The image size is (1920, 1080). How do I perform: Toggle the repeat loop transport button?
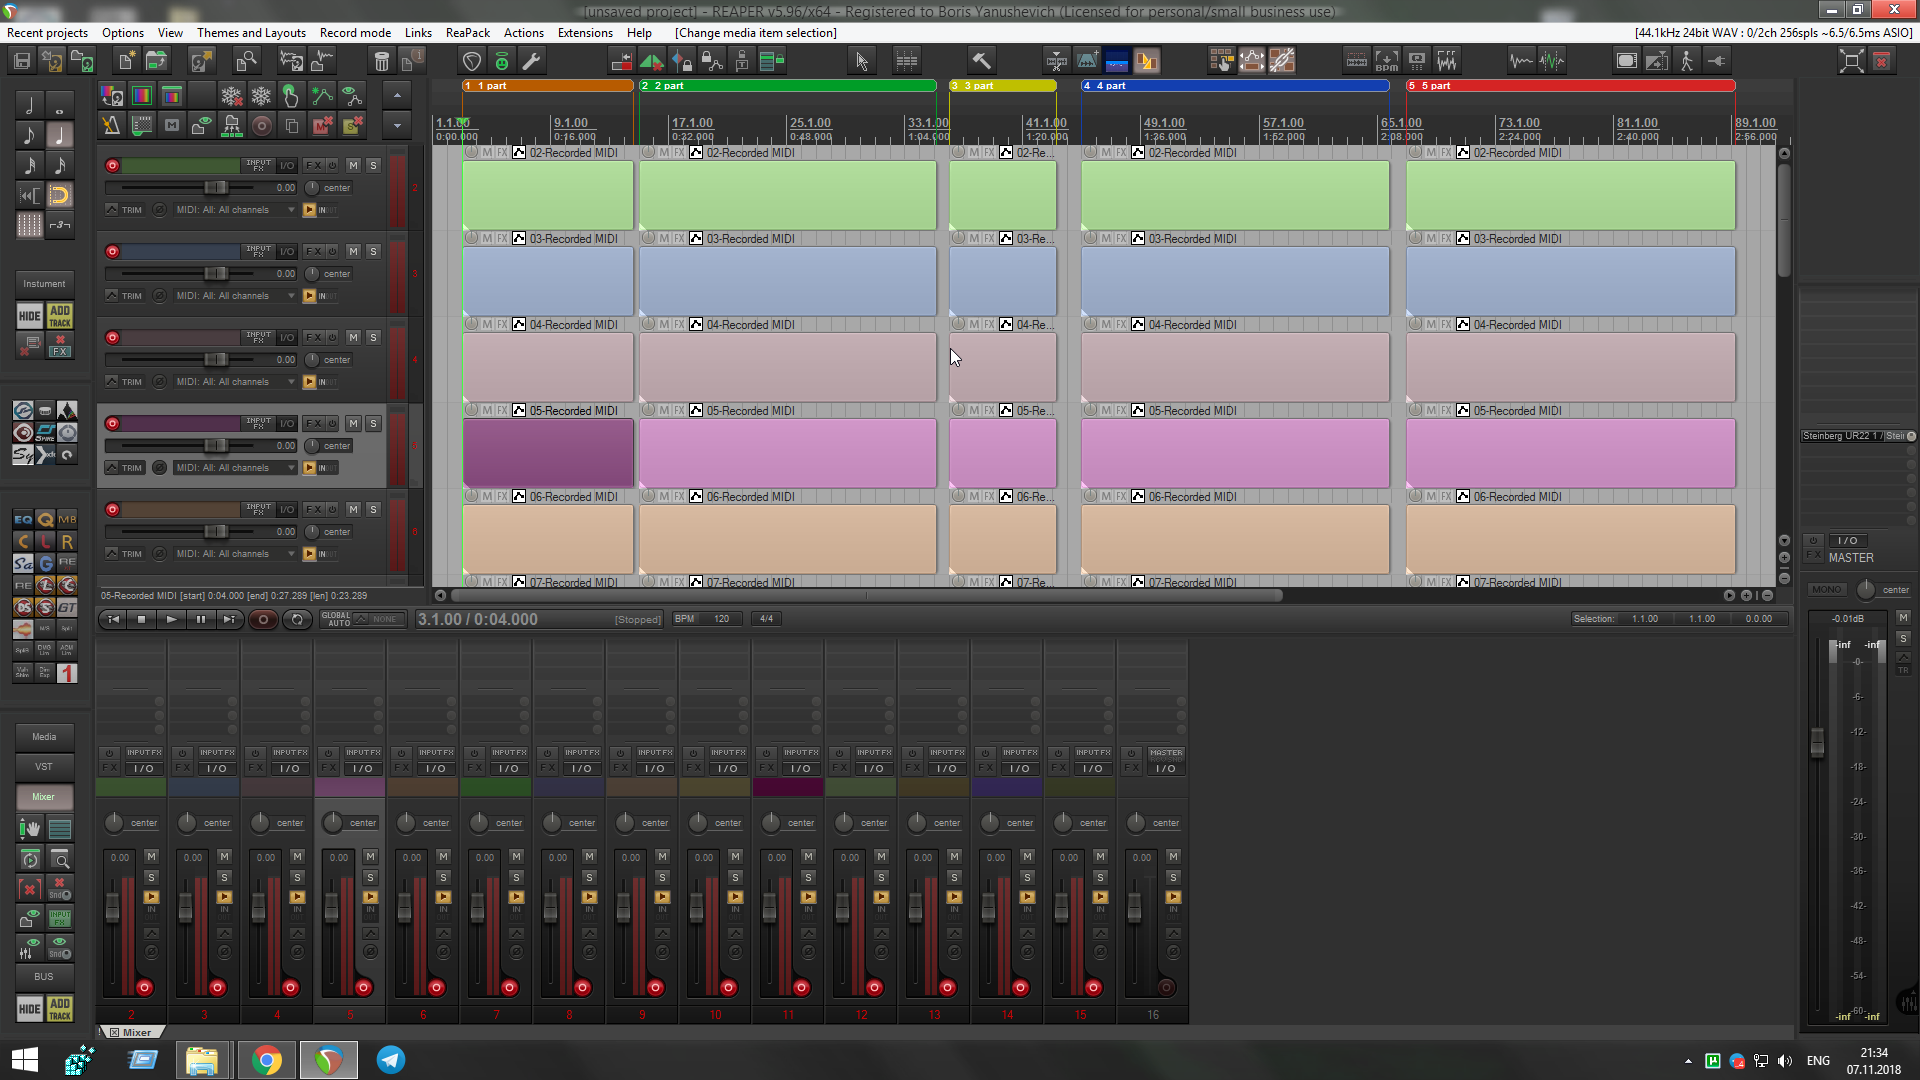click(x=297, y=620)
